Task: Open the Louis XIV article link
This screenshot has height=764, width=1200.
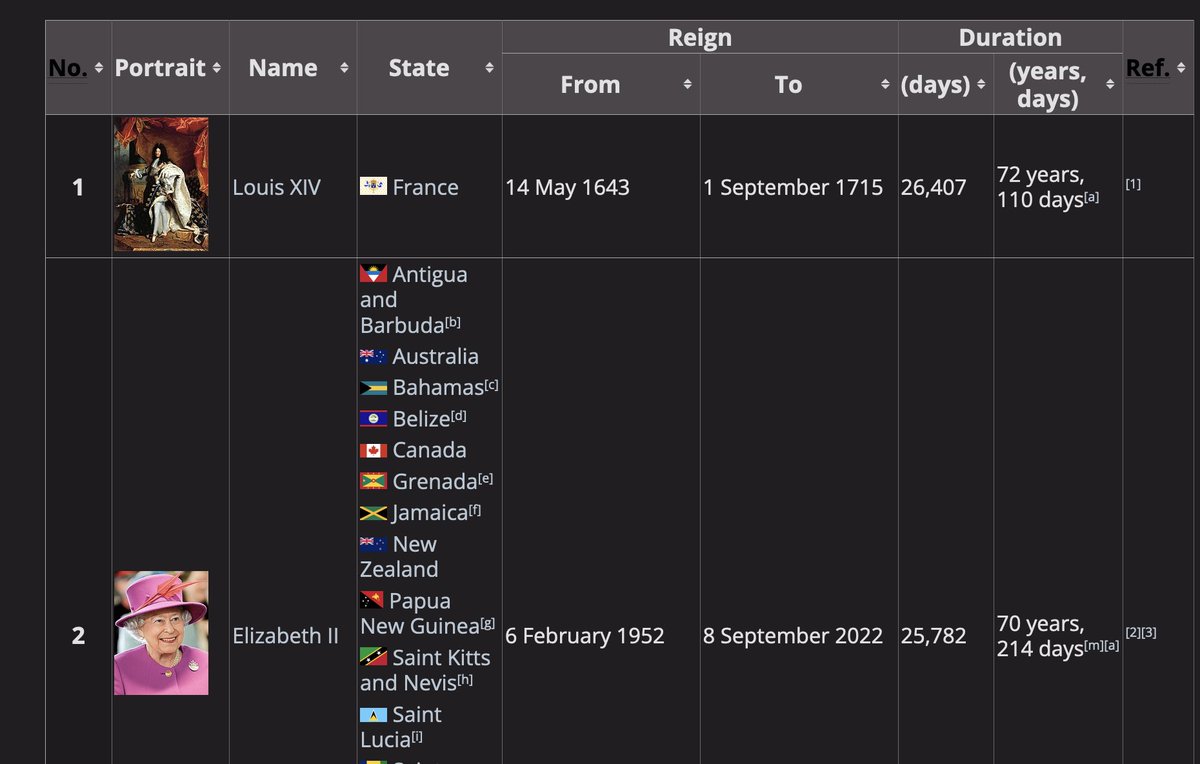Action: point(277,187)
